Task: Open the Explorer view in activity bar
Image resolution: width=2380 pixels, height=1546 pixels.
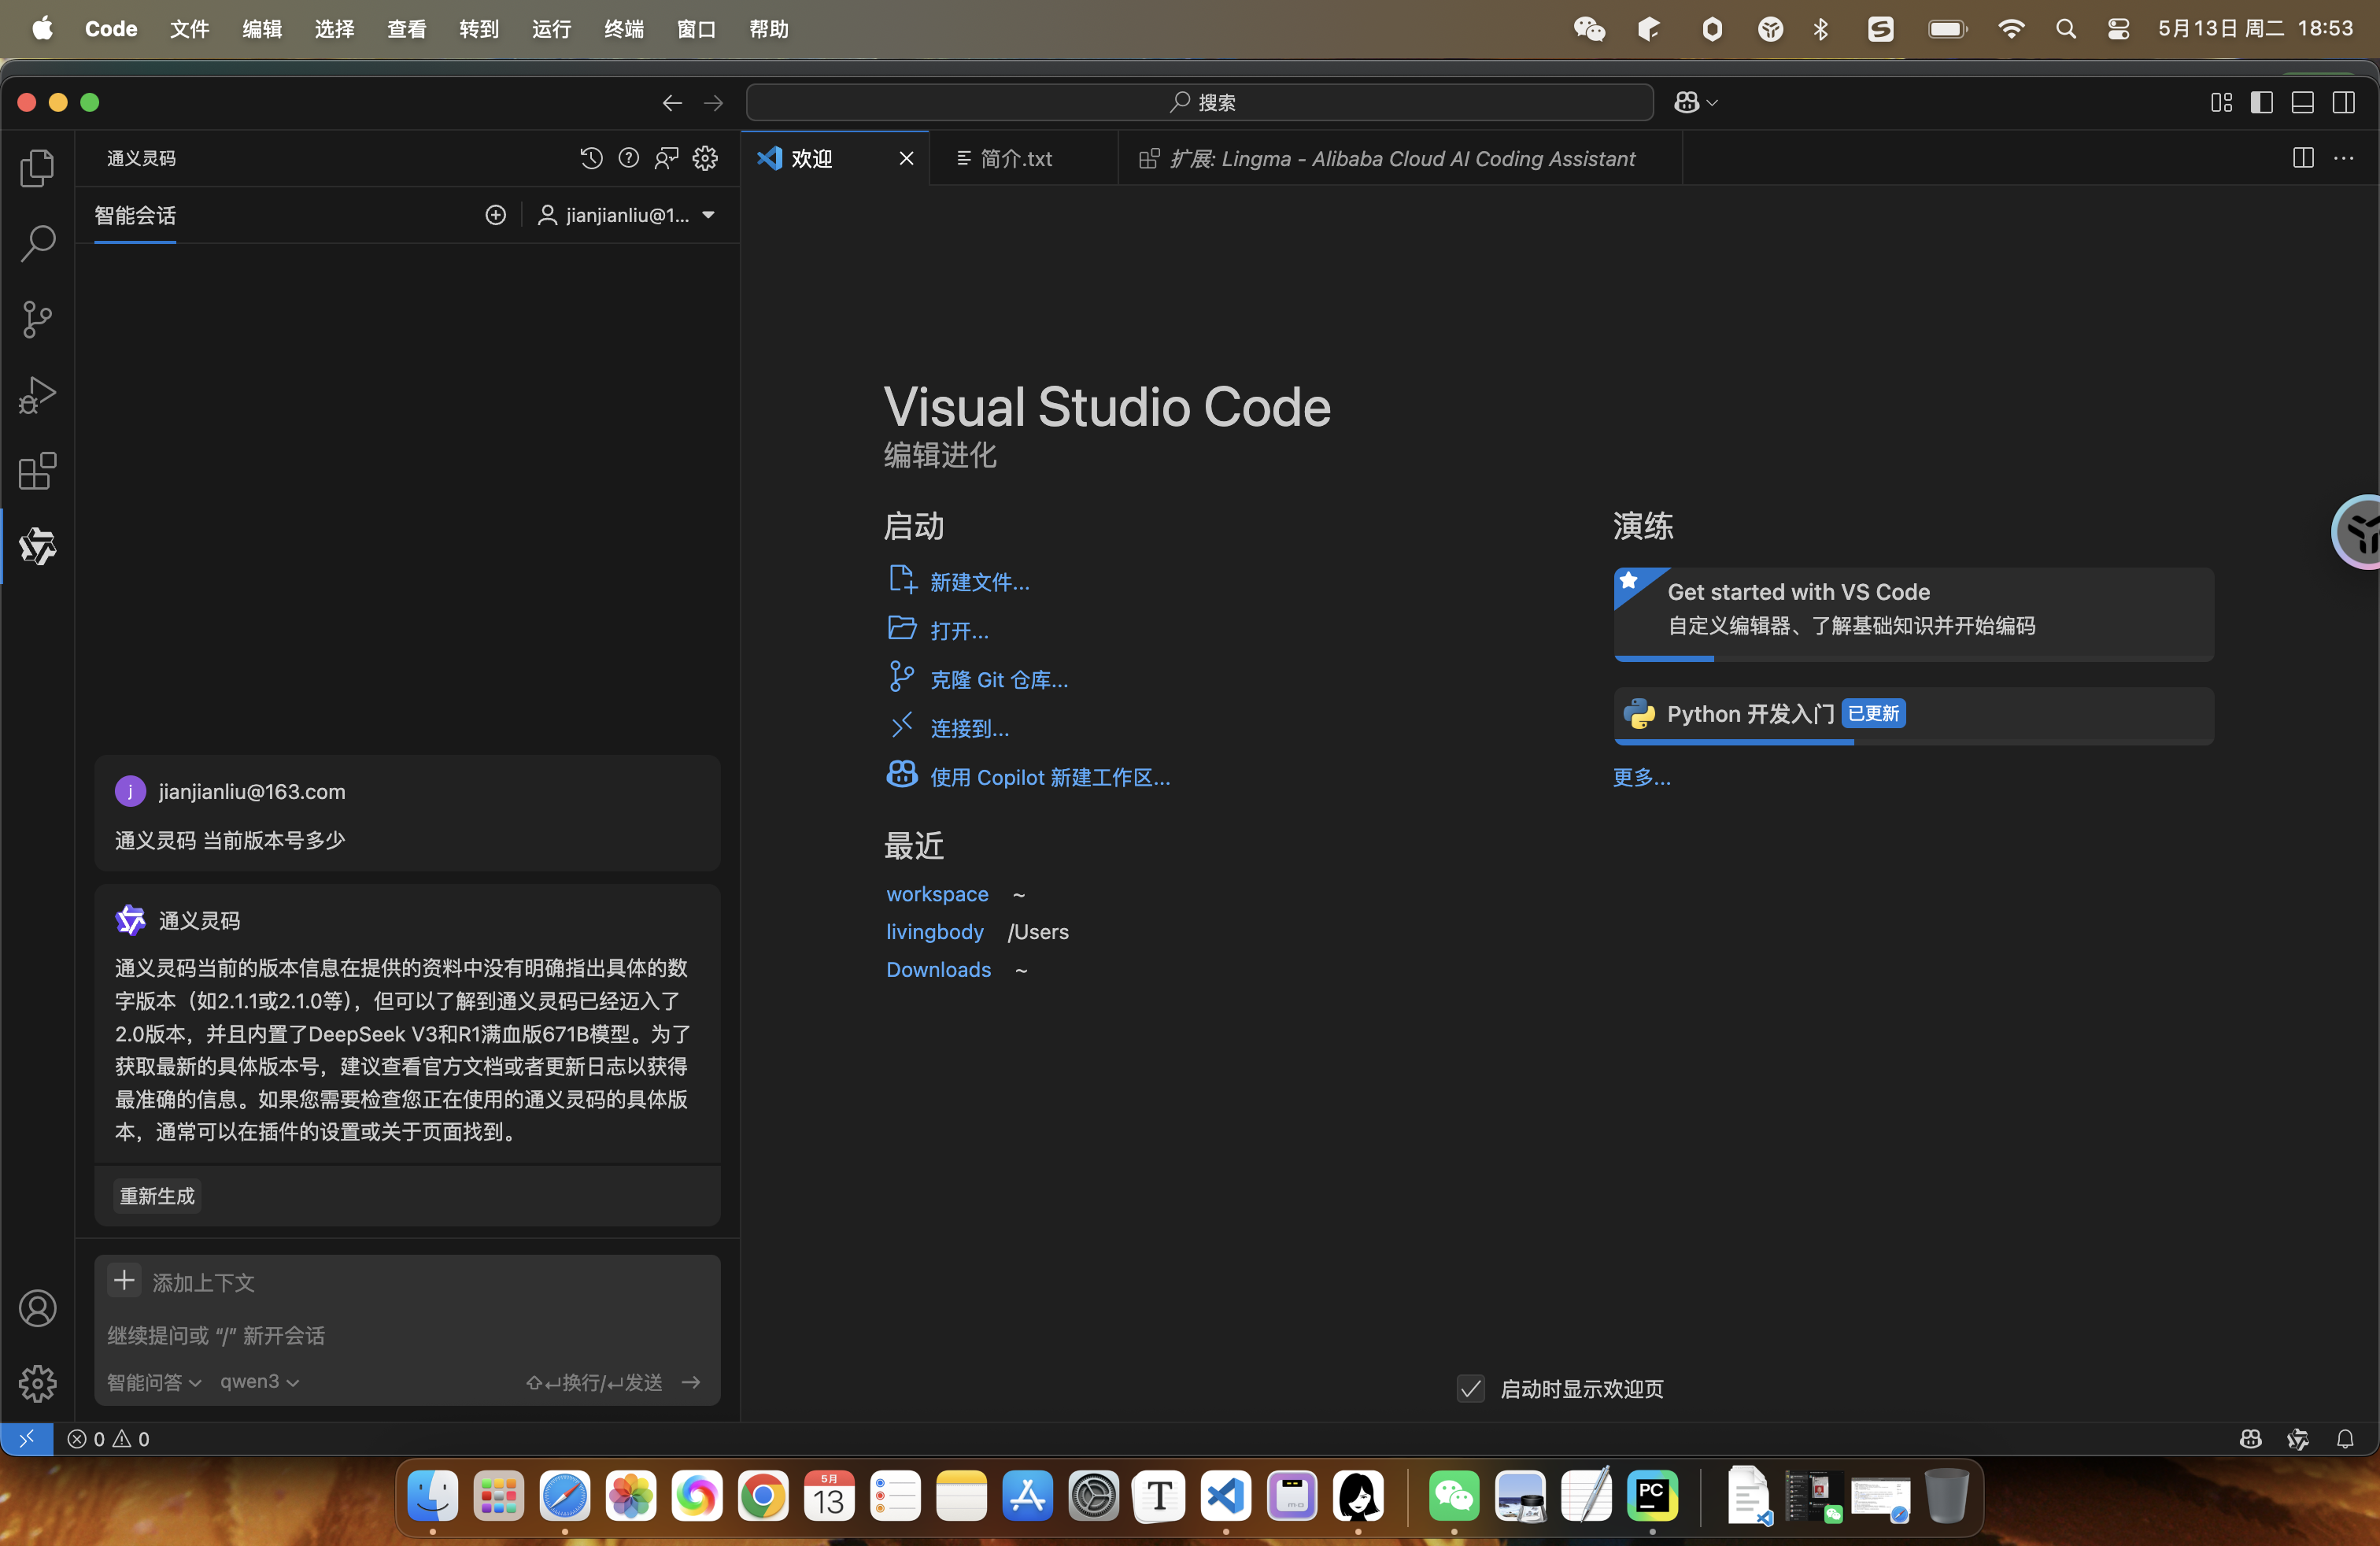Action: click(37, 168)
